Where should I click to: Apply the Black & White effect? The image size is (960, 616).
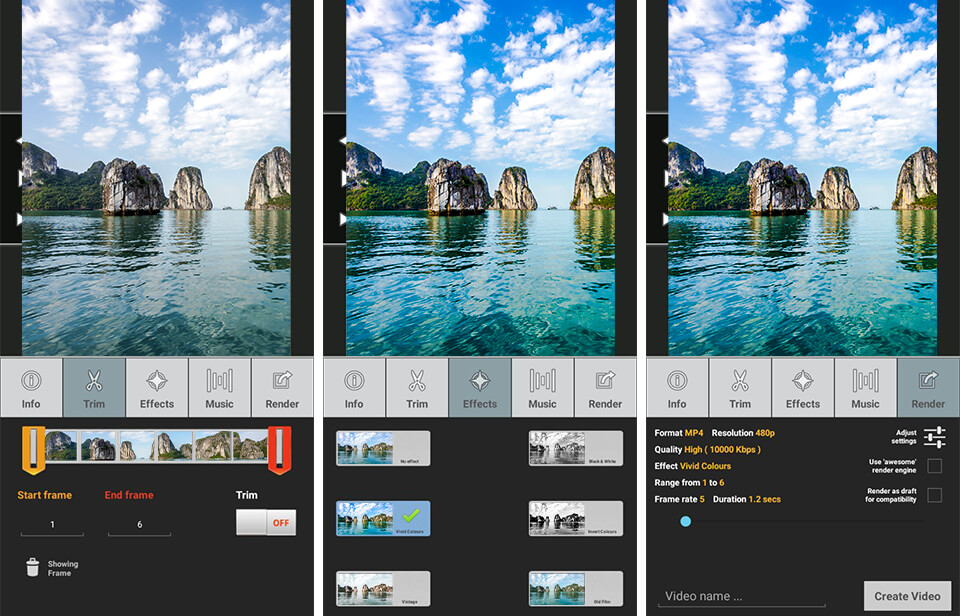click(575, 448)
